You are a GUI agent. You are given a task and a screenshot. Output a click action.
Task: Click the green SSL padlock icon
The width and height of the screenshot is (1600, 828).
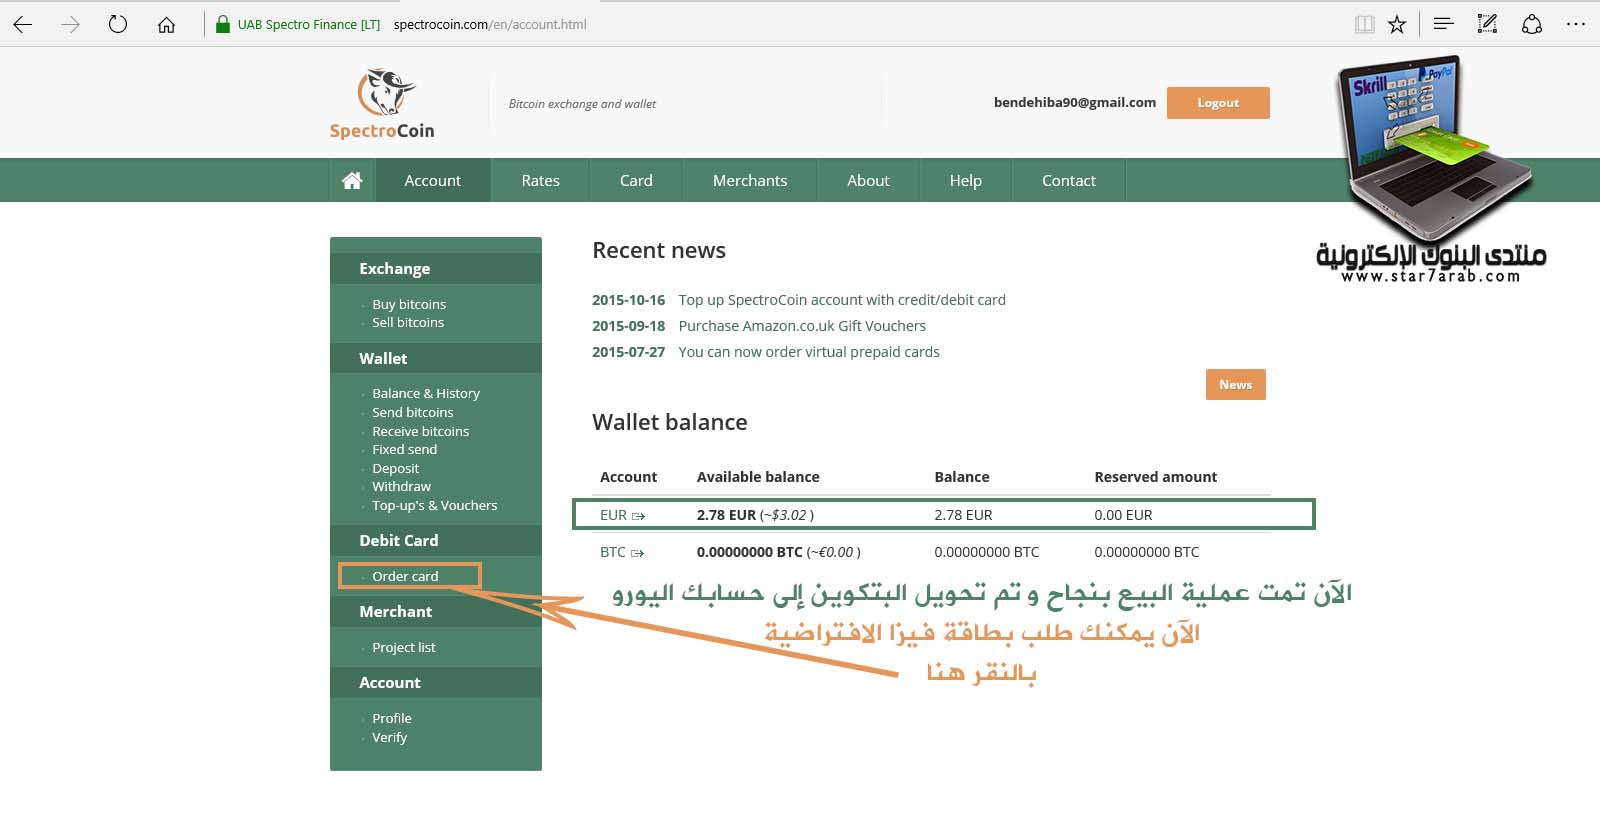pyautogui.click(x=223, y=24)
